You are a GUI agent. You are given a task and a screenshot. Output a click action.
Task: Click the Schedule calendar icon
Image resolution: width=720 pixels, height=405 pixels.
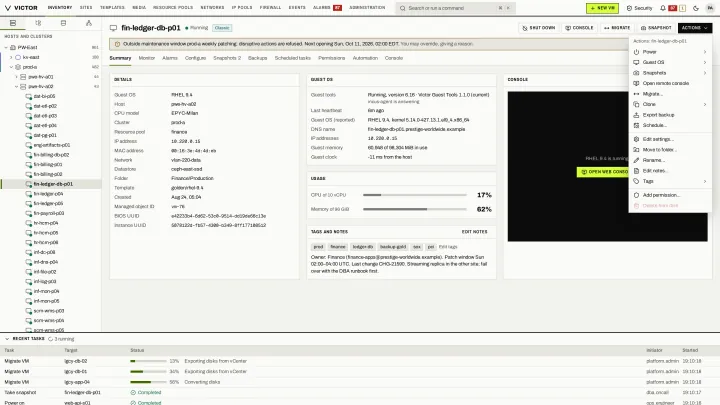pos(636,125)
